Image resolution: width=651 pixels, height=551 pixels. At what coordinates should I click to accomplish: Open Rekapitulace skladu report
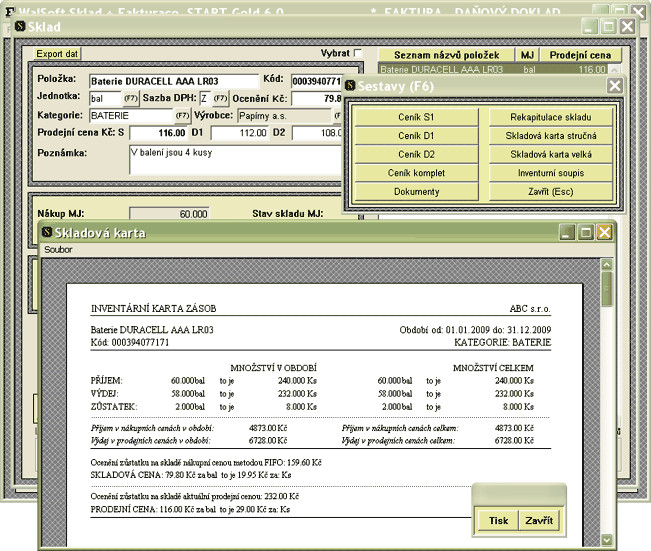pyautogui.click(x=551, y=117)
